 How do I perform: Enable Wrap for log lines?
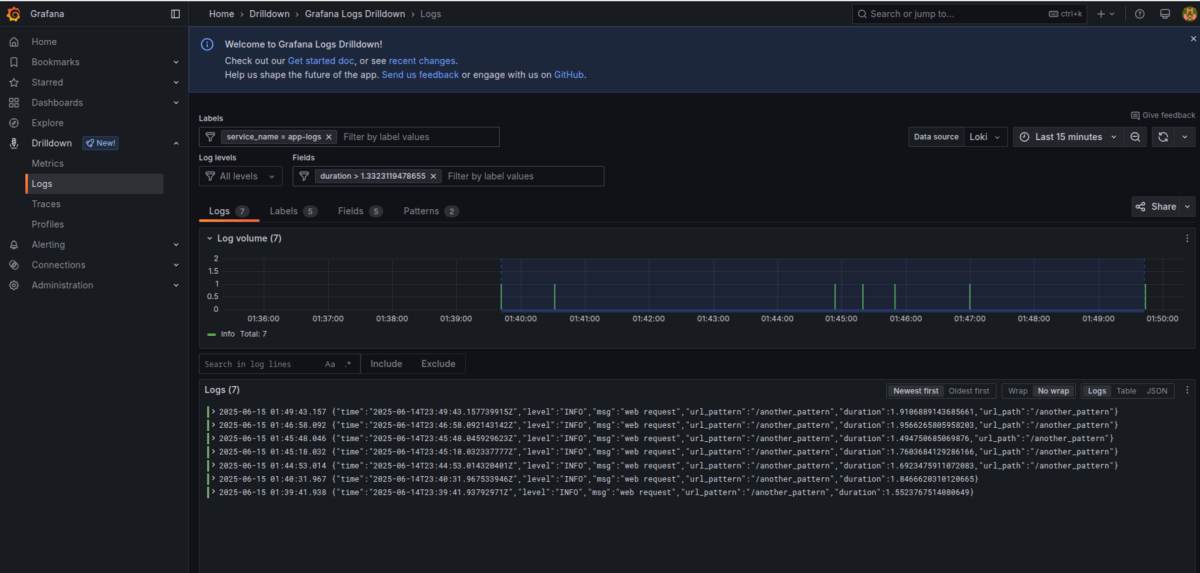[x=1017, y=391]
